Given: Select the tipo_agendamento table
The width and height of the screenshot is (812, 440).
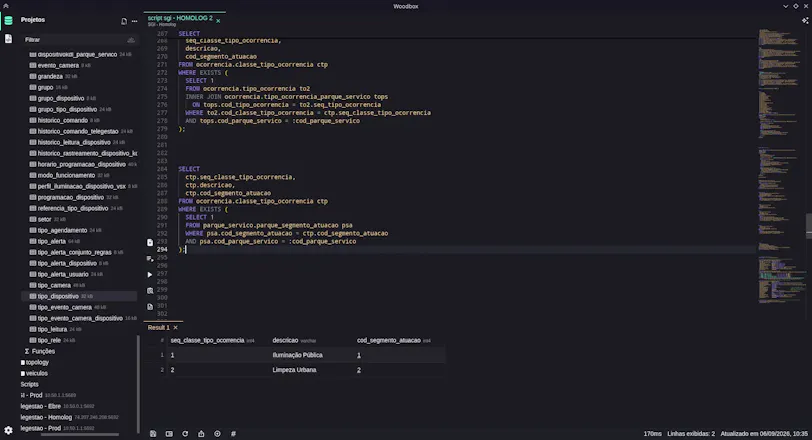Looking at the screenshot, I should click(x=62, y=230).
